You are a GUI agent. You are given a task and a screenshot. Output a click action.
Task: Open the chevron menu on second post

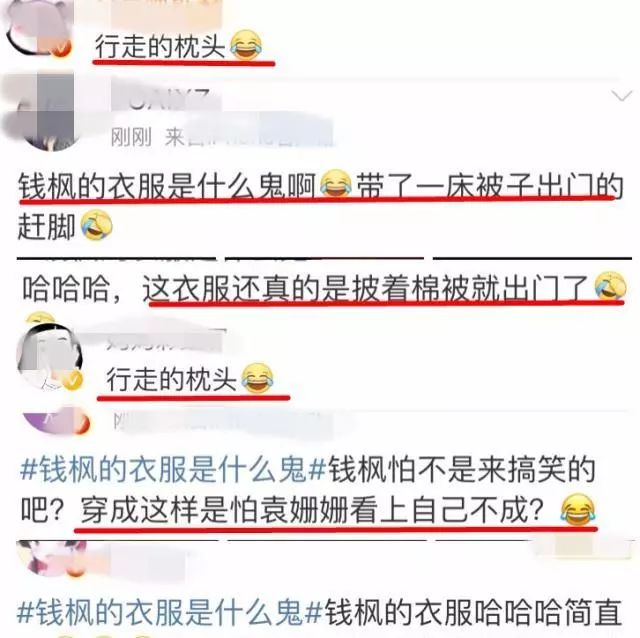click(x=621, y=96)
